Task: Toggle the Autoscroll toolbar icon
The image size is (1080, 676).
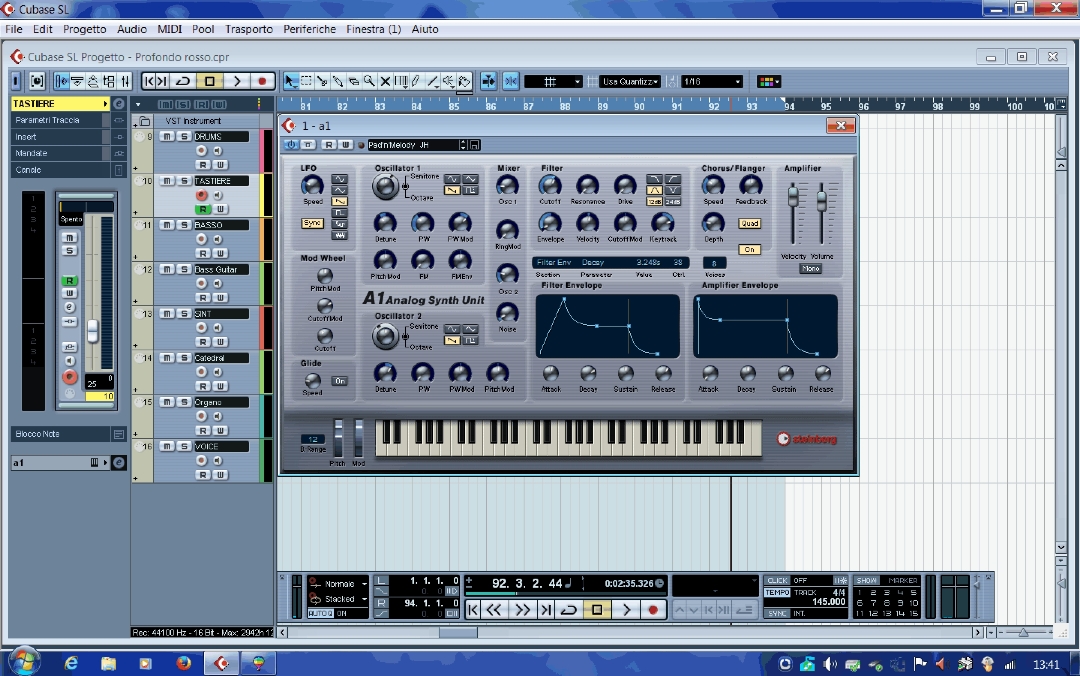Action: (x=488, y=81)
